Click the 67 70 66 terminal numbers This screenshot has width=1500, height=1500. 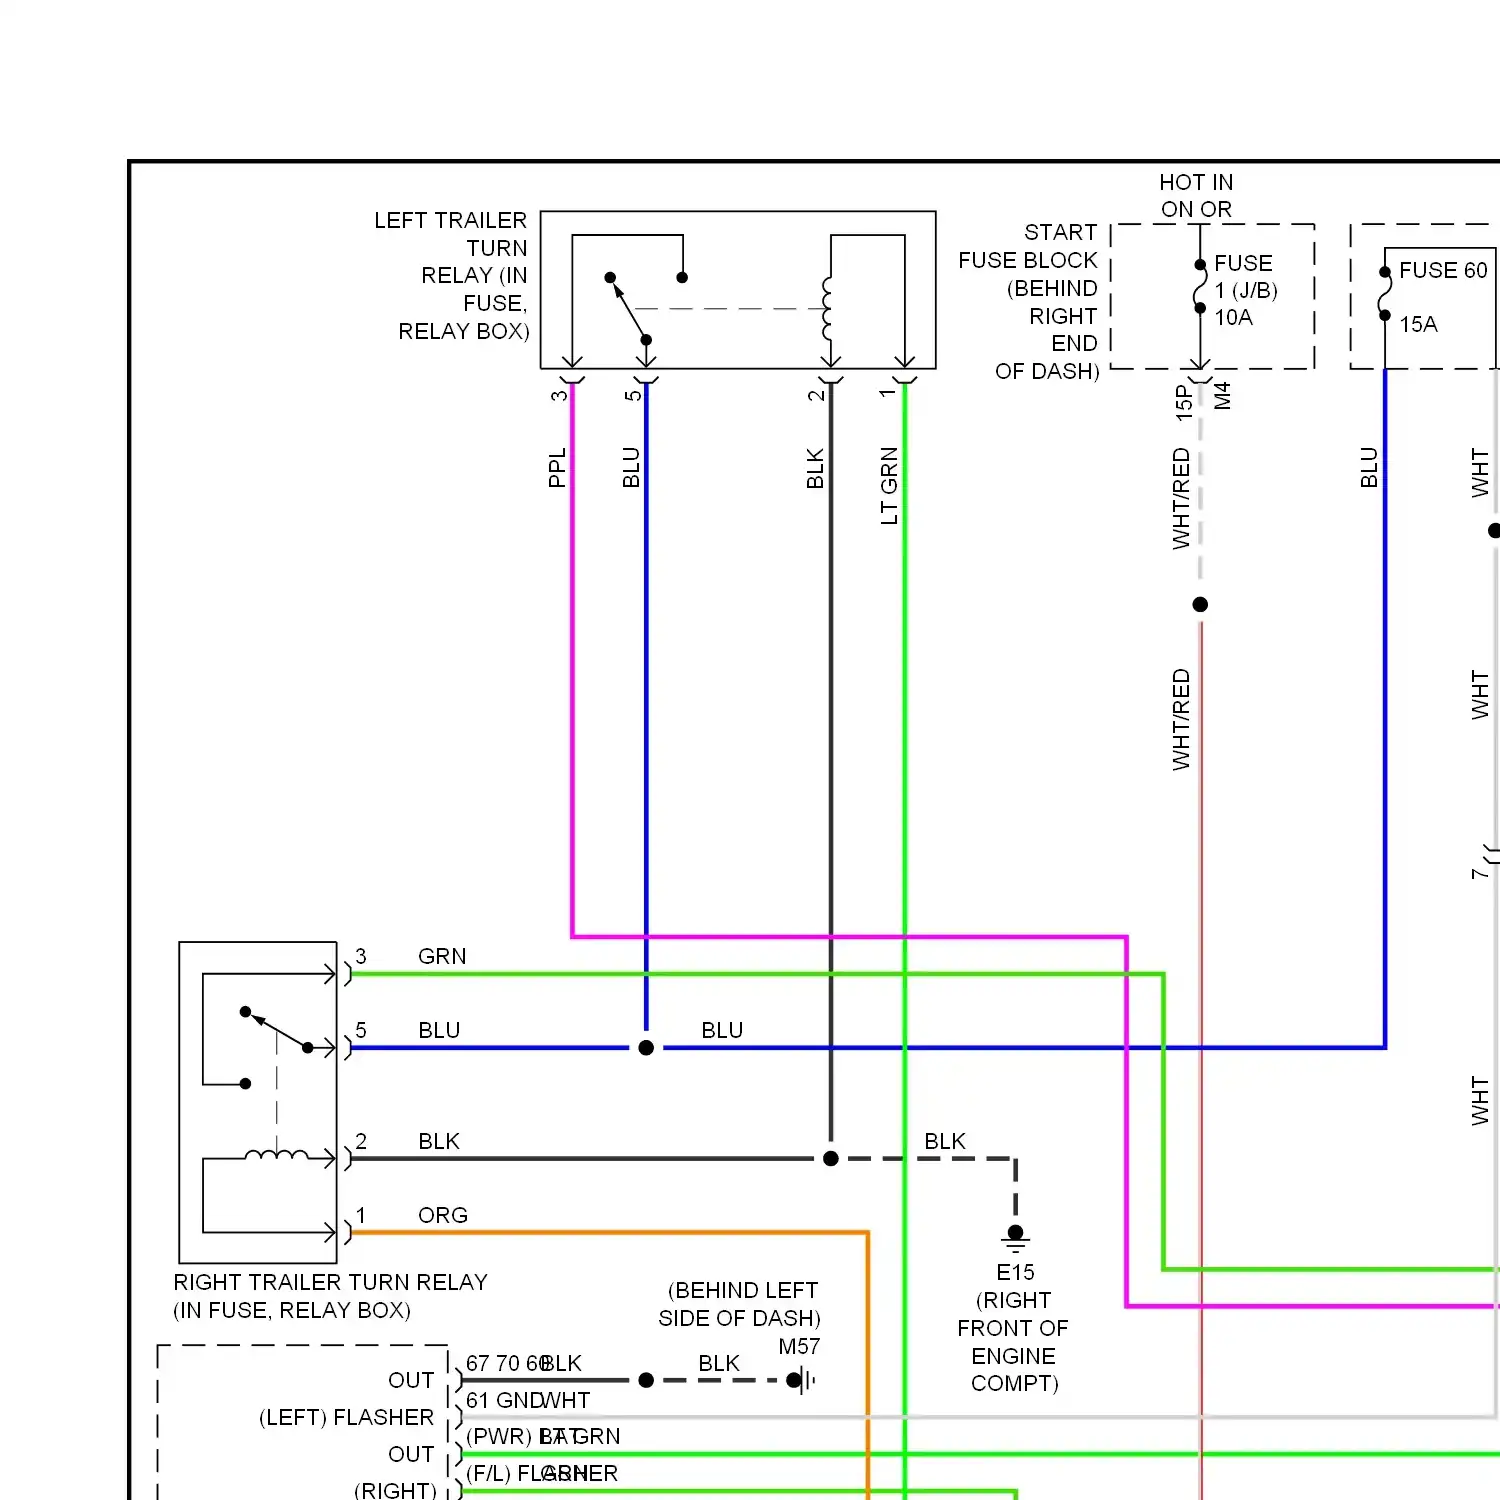(x=507, y=1363)
